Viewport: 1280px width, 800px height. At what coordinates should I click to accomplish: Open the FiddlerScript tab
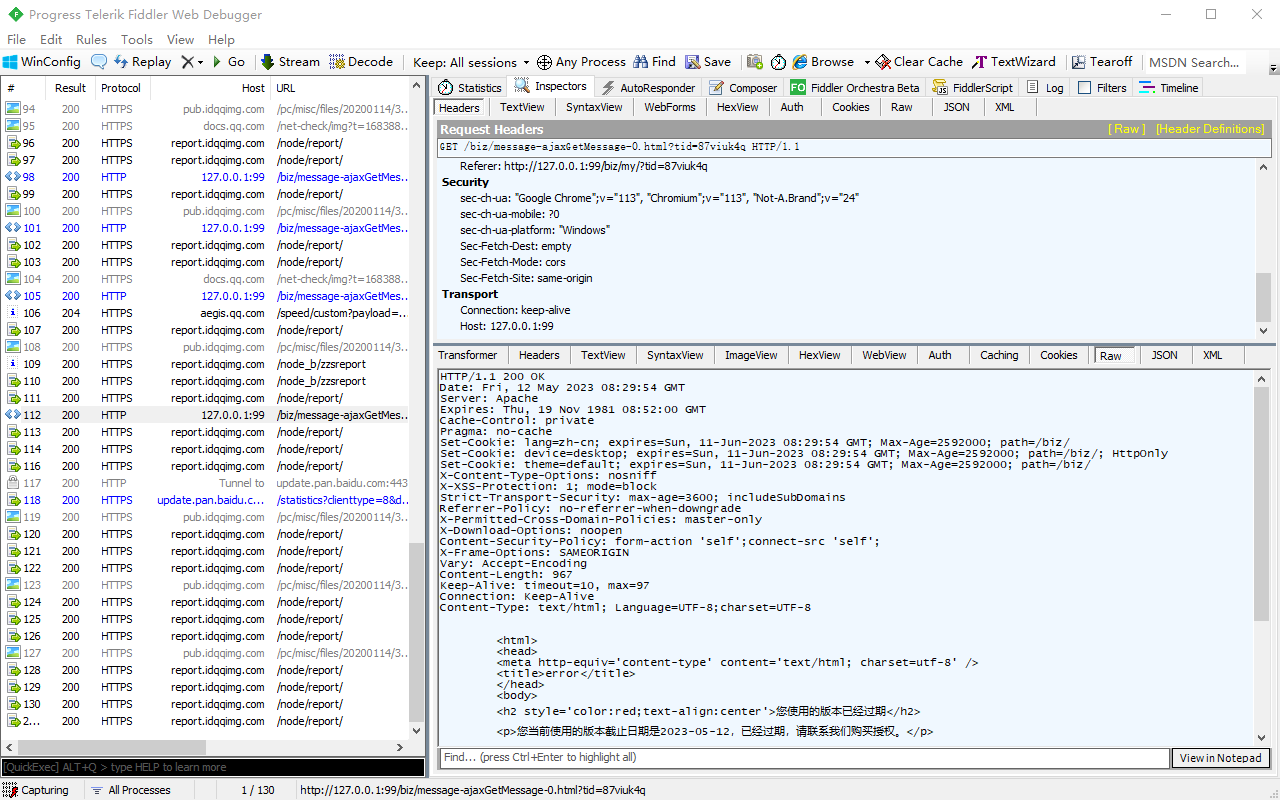coord(973,88)
